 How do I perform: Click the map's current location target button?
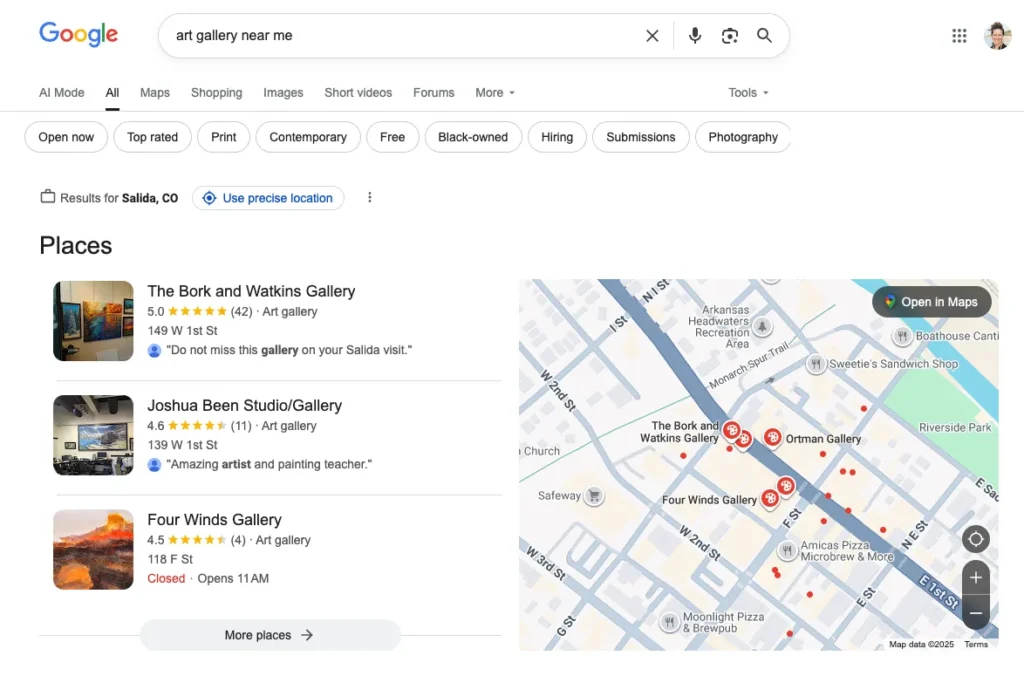976,539
